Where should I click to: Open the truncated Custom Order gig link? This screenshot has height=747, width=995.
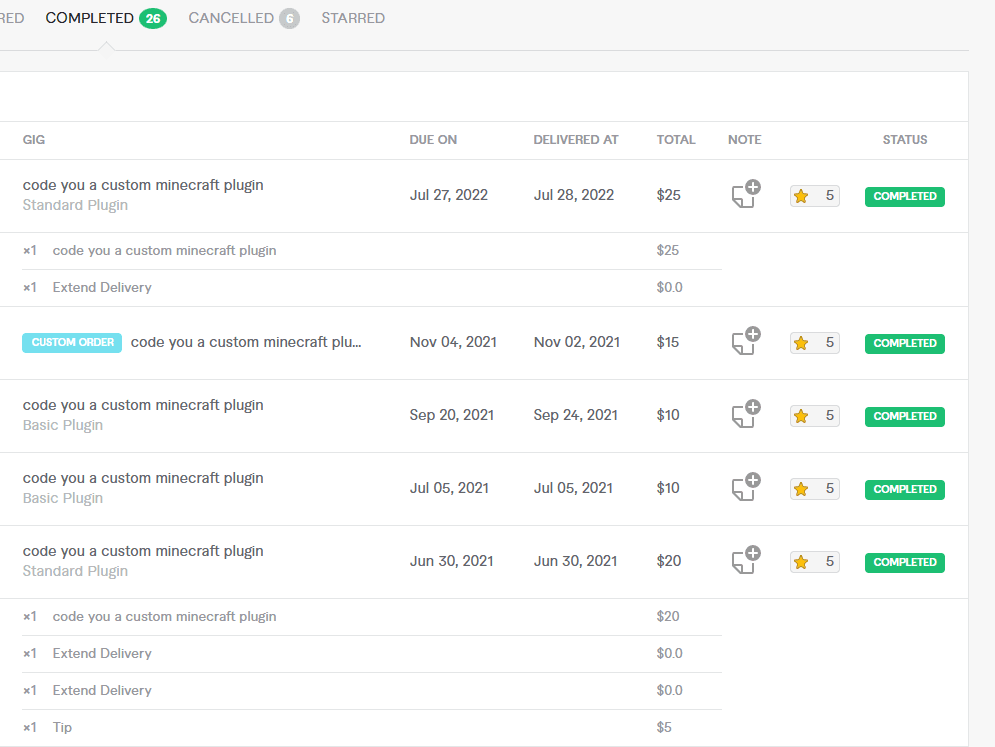[246, 342]
